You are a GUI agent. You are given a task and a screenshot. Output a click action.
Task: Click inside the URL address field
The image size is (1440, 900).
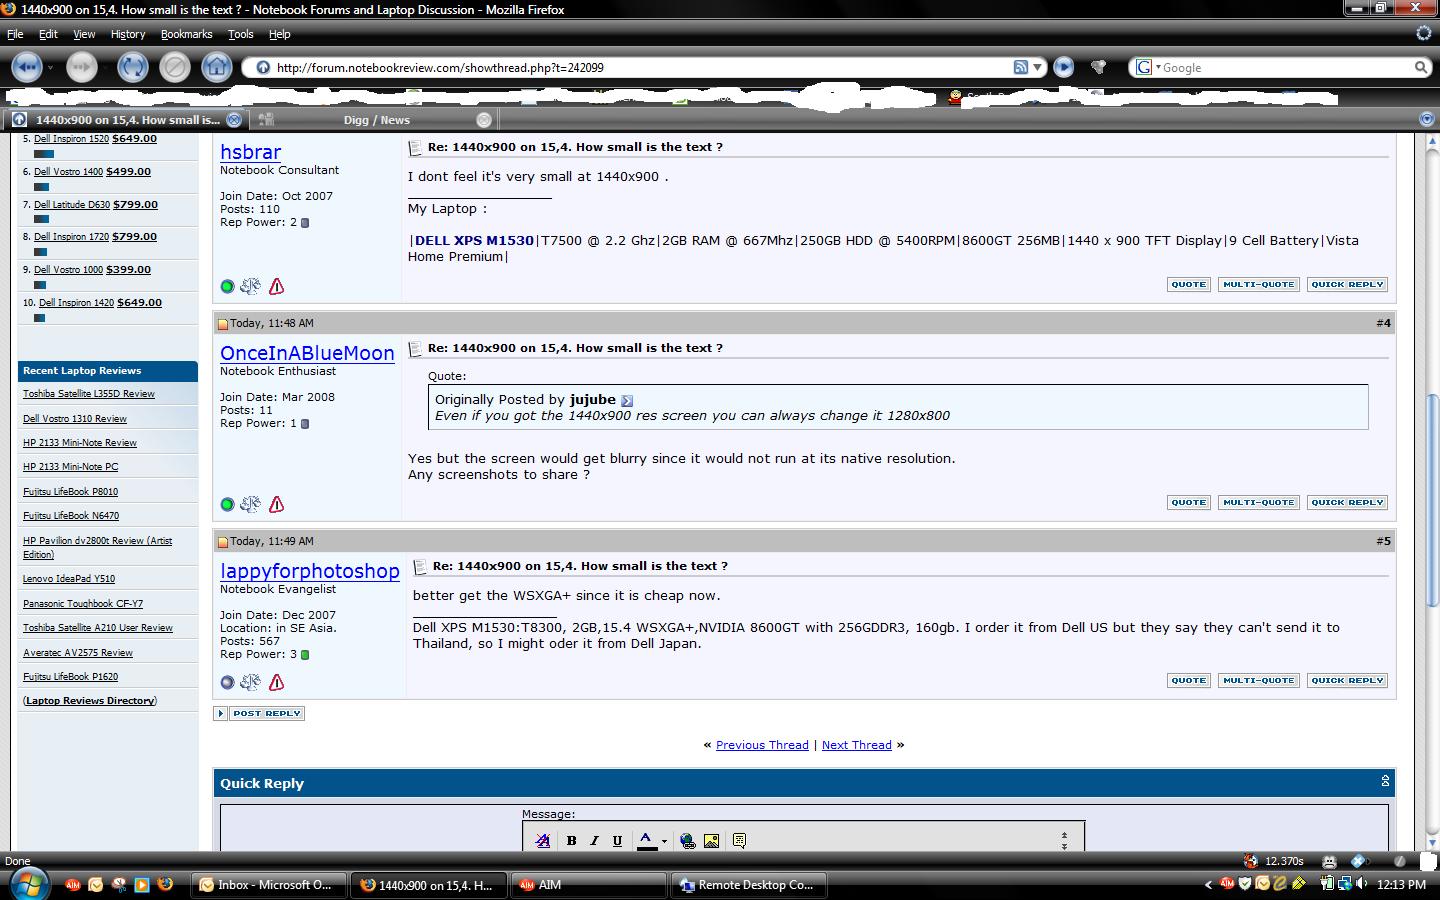(x=640, y=67)
